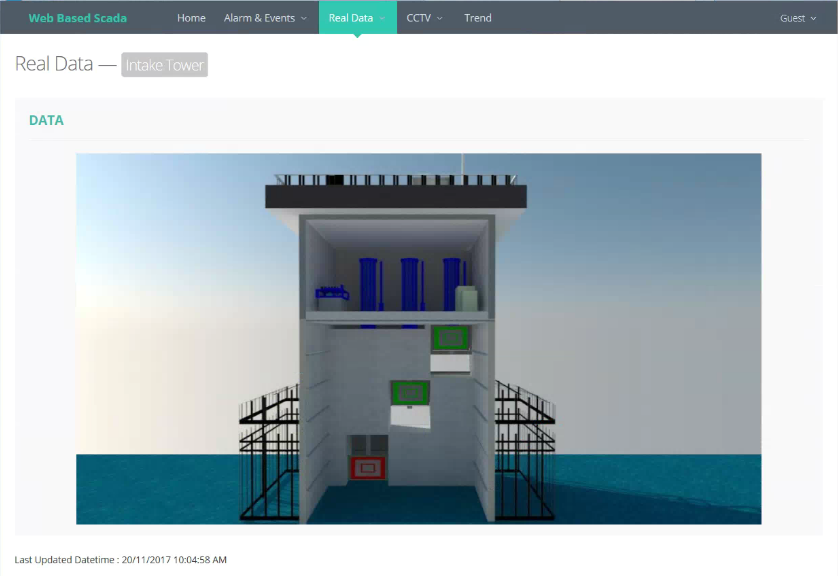Screen dimensions: 838x576
Task: Click the Intake Tower label badge
Action: pos(165,65)
